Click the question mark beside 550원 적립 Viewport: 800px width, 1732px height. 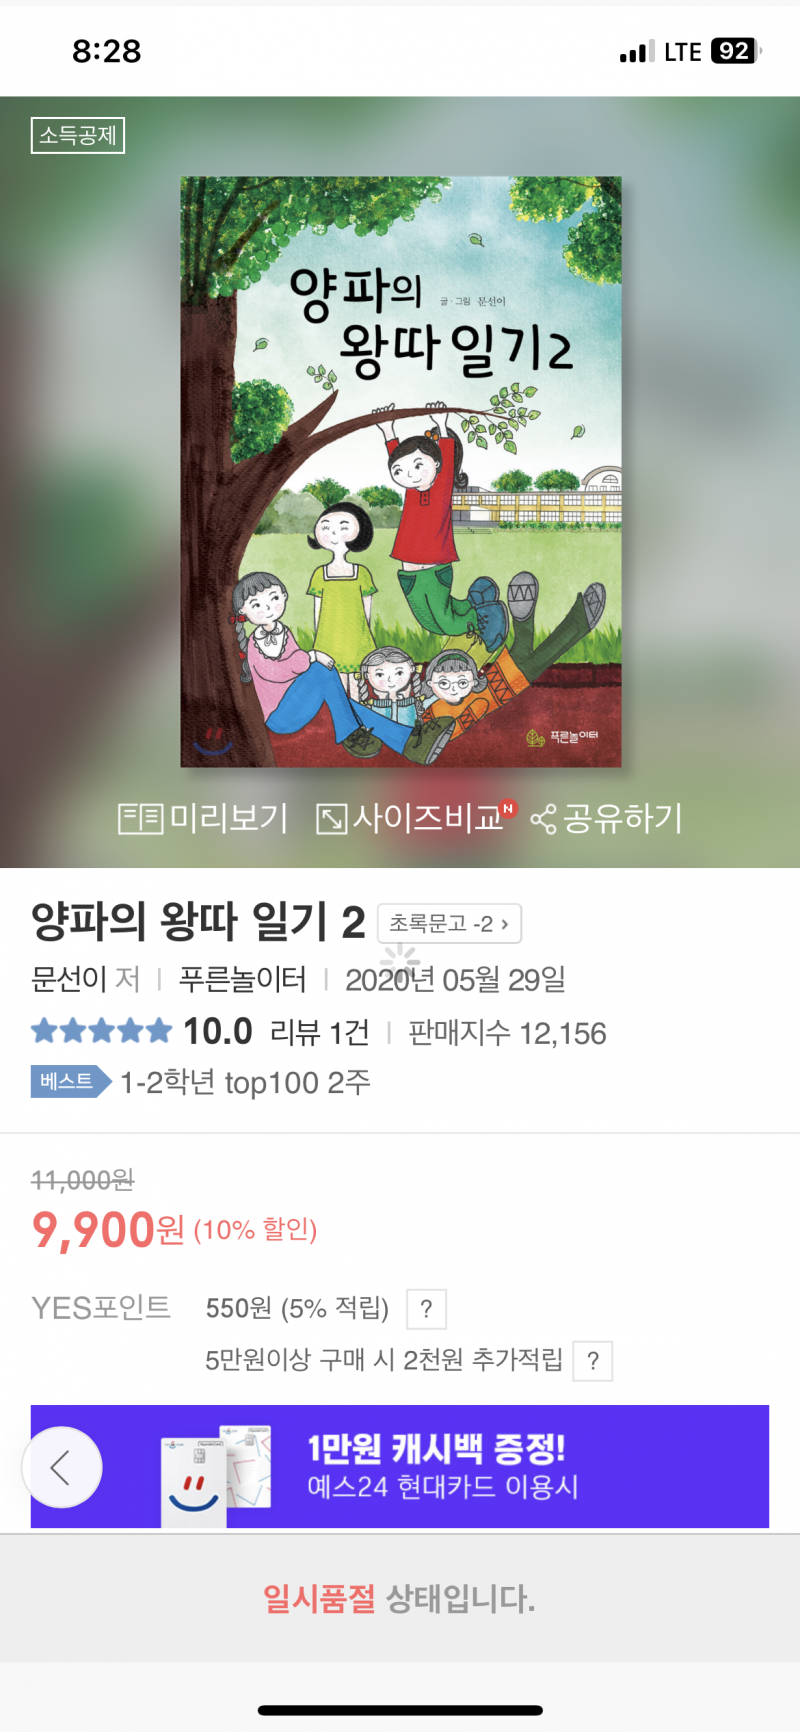[426, 1309]
